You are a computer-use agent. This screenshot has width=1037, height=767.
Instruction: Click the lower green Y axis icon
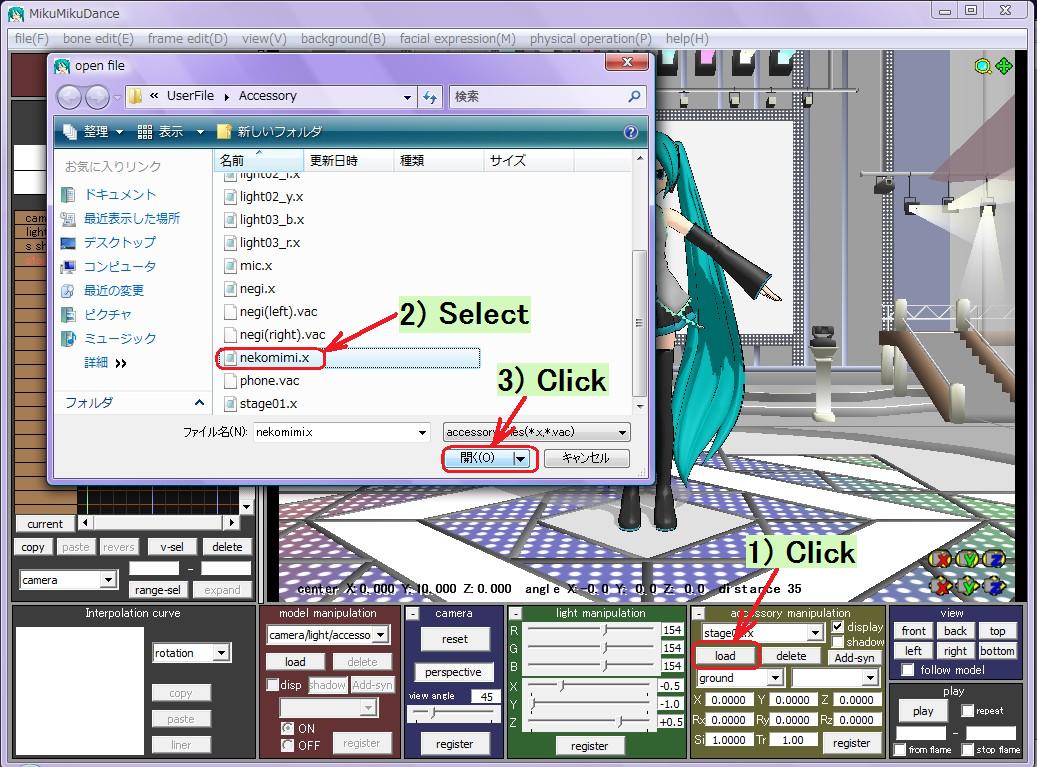point(968,586)
